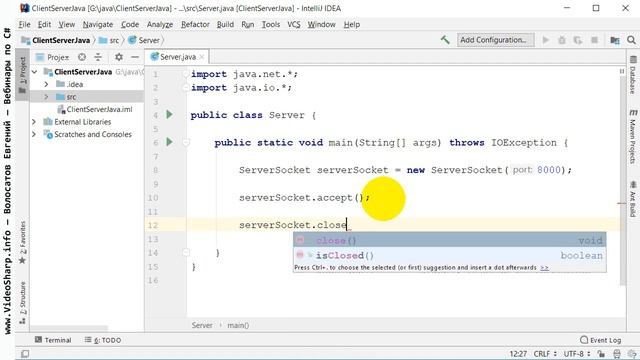Open the Refactor menu
This screenshot has width=640, height=360.
click(195, 24)
